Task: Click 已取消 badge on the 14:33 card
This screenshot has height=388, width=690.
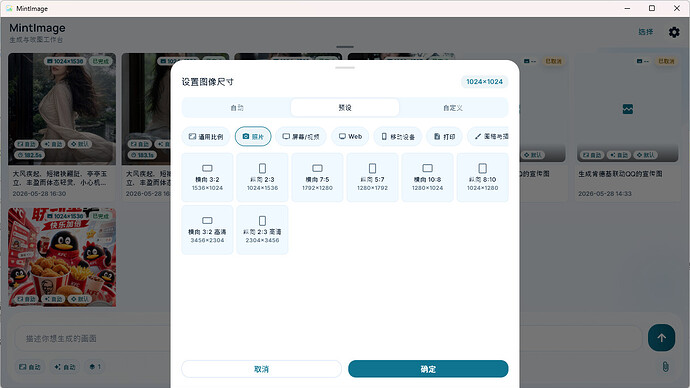Action: tap(666, 61)
